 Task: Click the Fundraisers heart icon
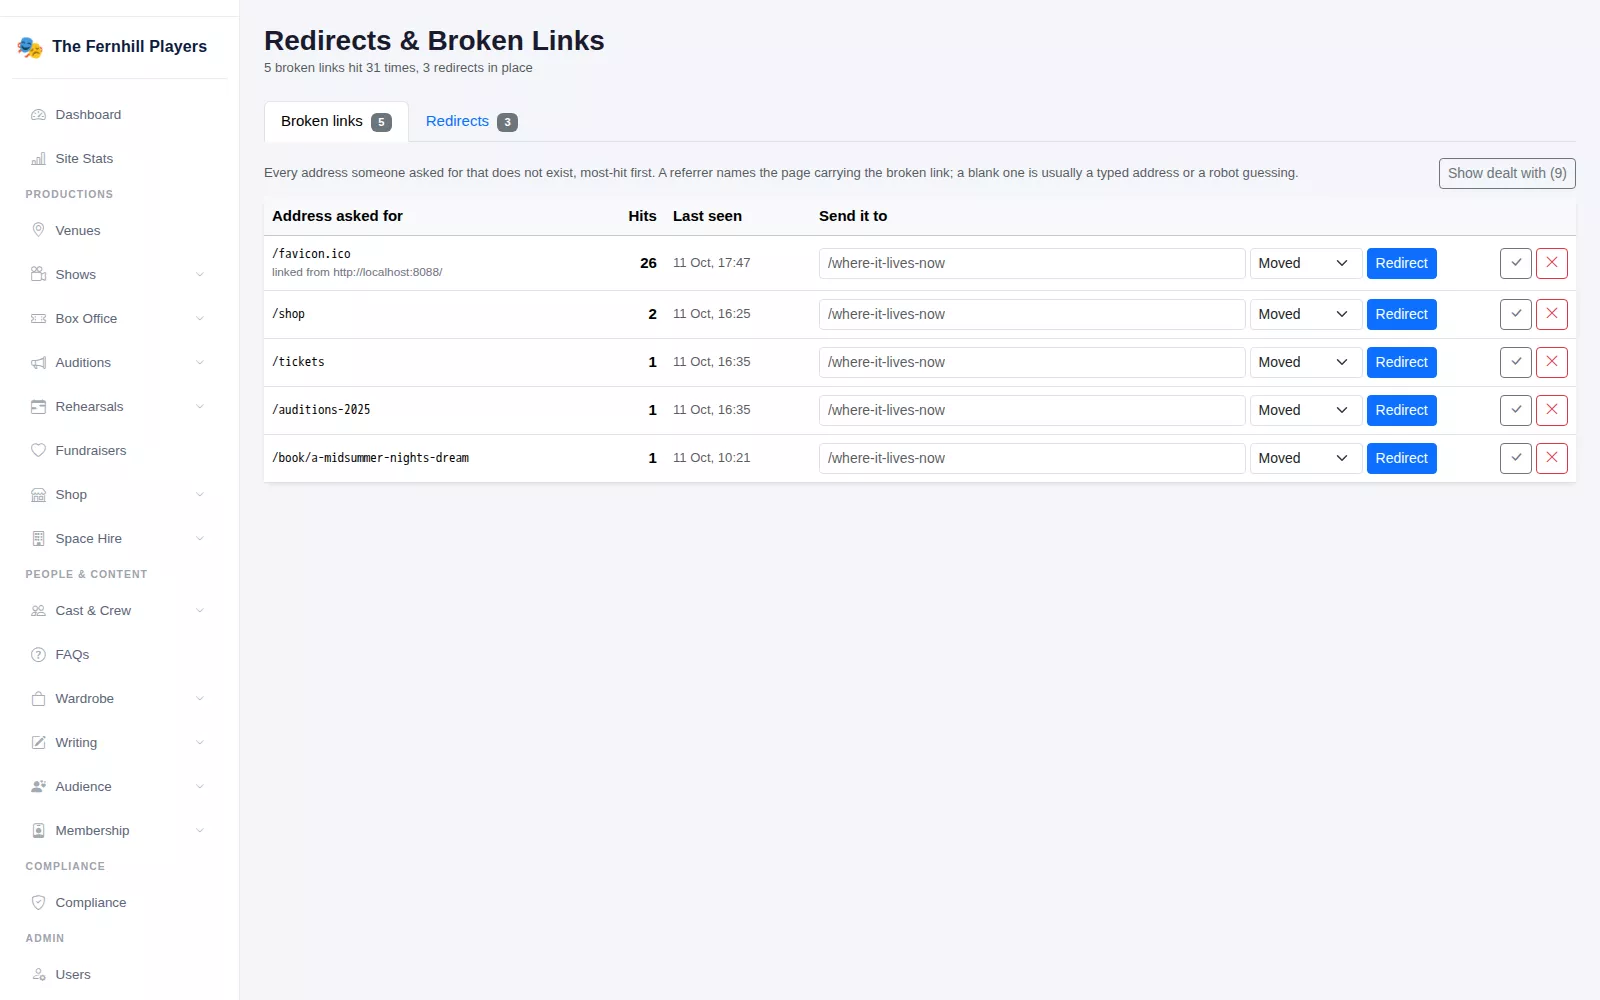tap(38, 450)
